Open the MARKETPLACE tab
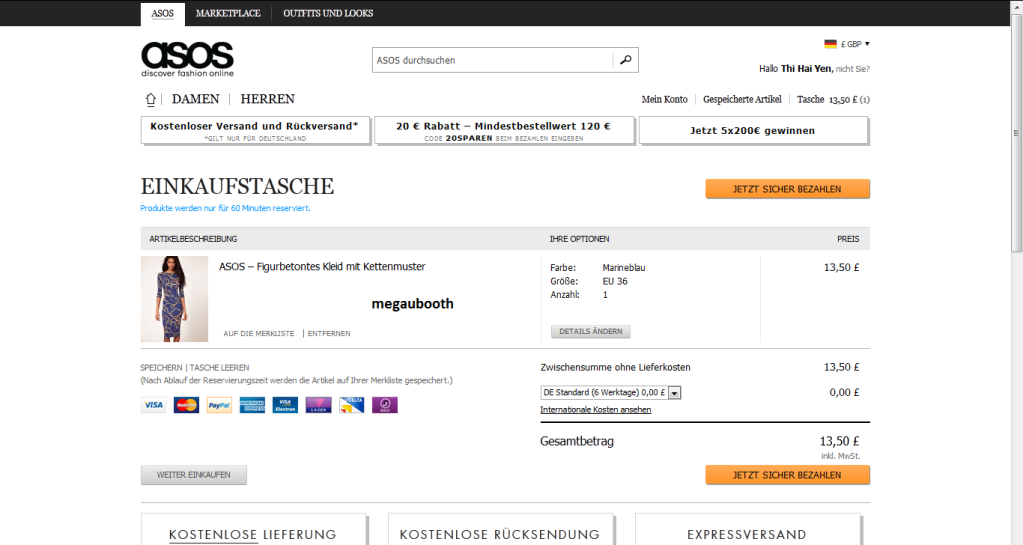 228,14
